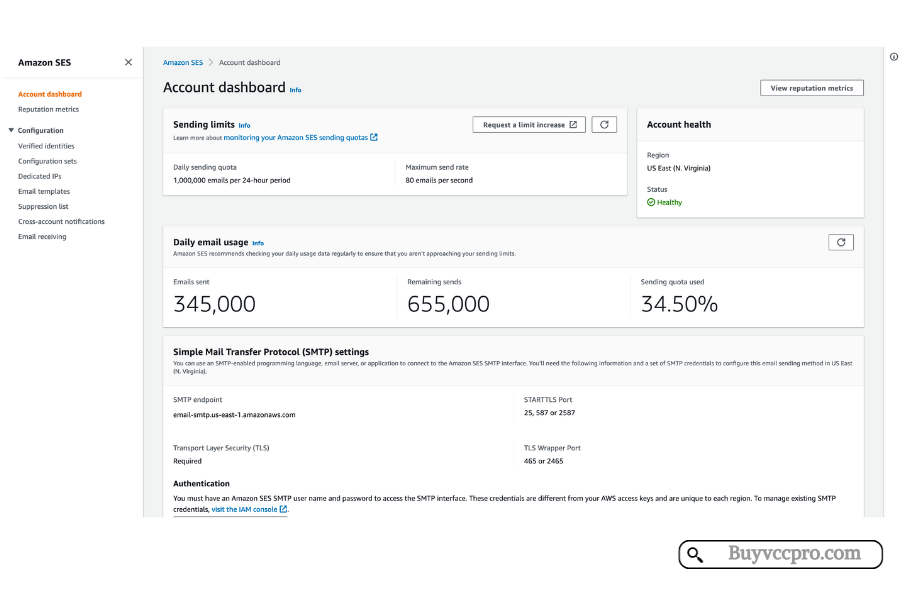Open Account dashboard in sidebar
The width and height of the screenshot is (900, 600).
tap(50, 94)
